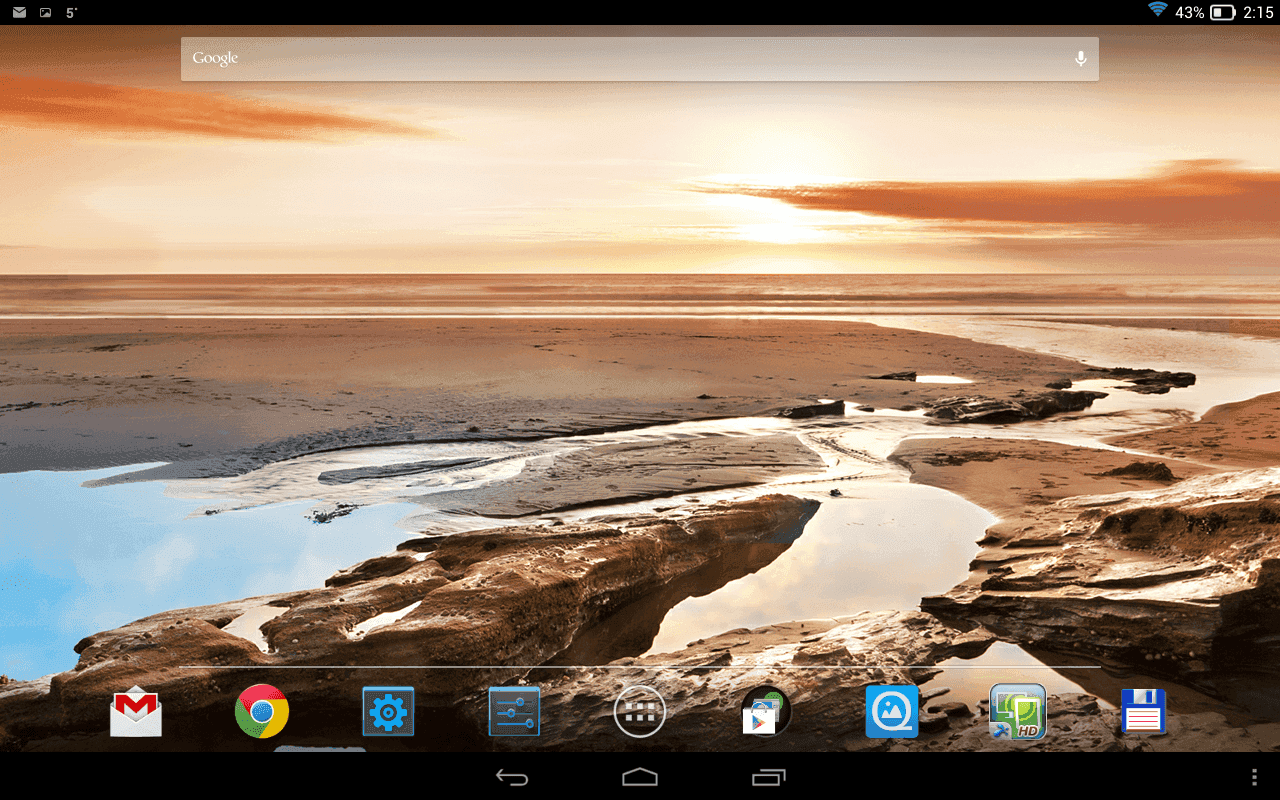Open the HD screen tool app
Screen dimensions: 1280x800
tap(1018, 712)
